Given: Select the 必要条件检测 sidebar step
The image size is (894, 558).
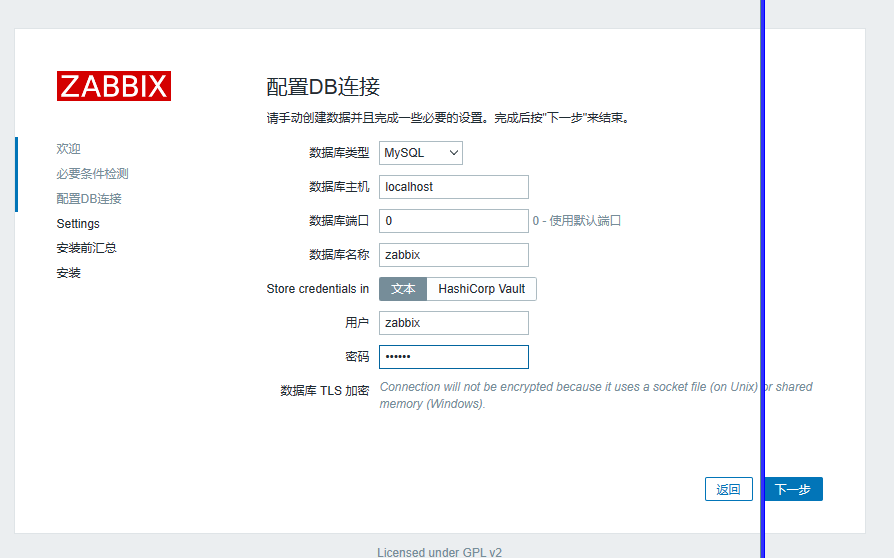Looking at the screenshot, I should pos(92,174).
